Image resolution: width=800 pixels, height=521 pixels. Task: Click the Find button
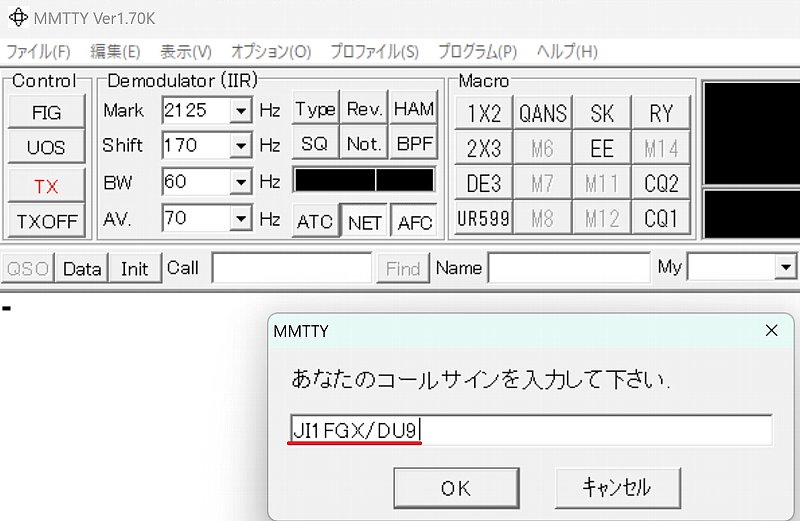coord(403,268)
